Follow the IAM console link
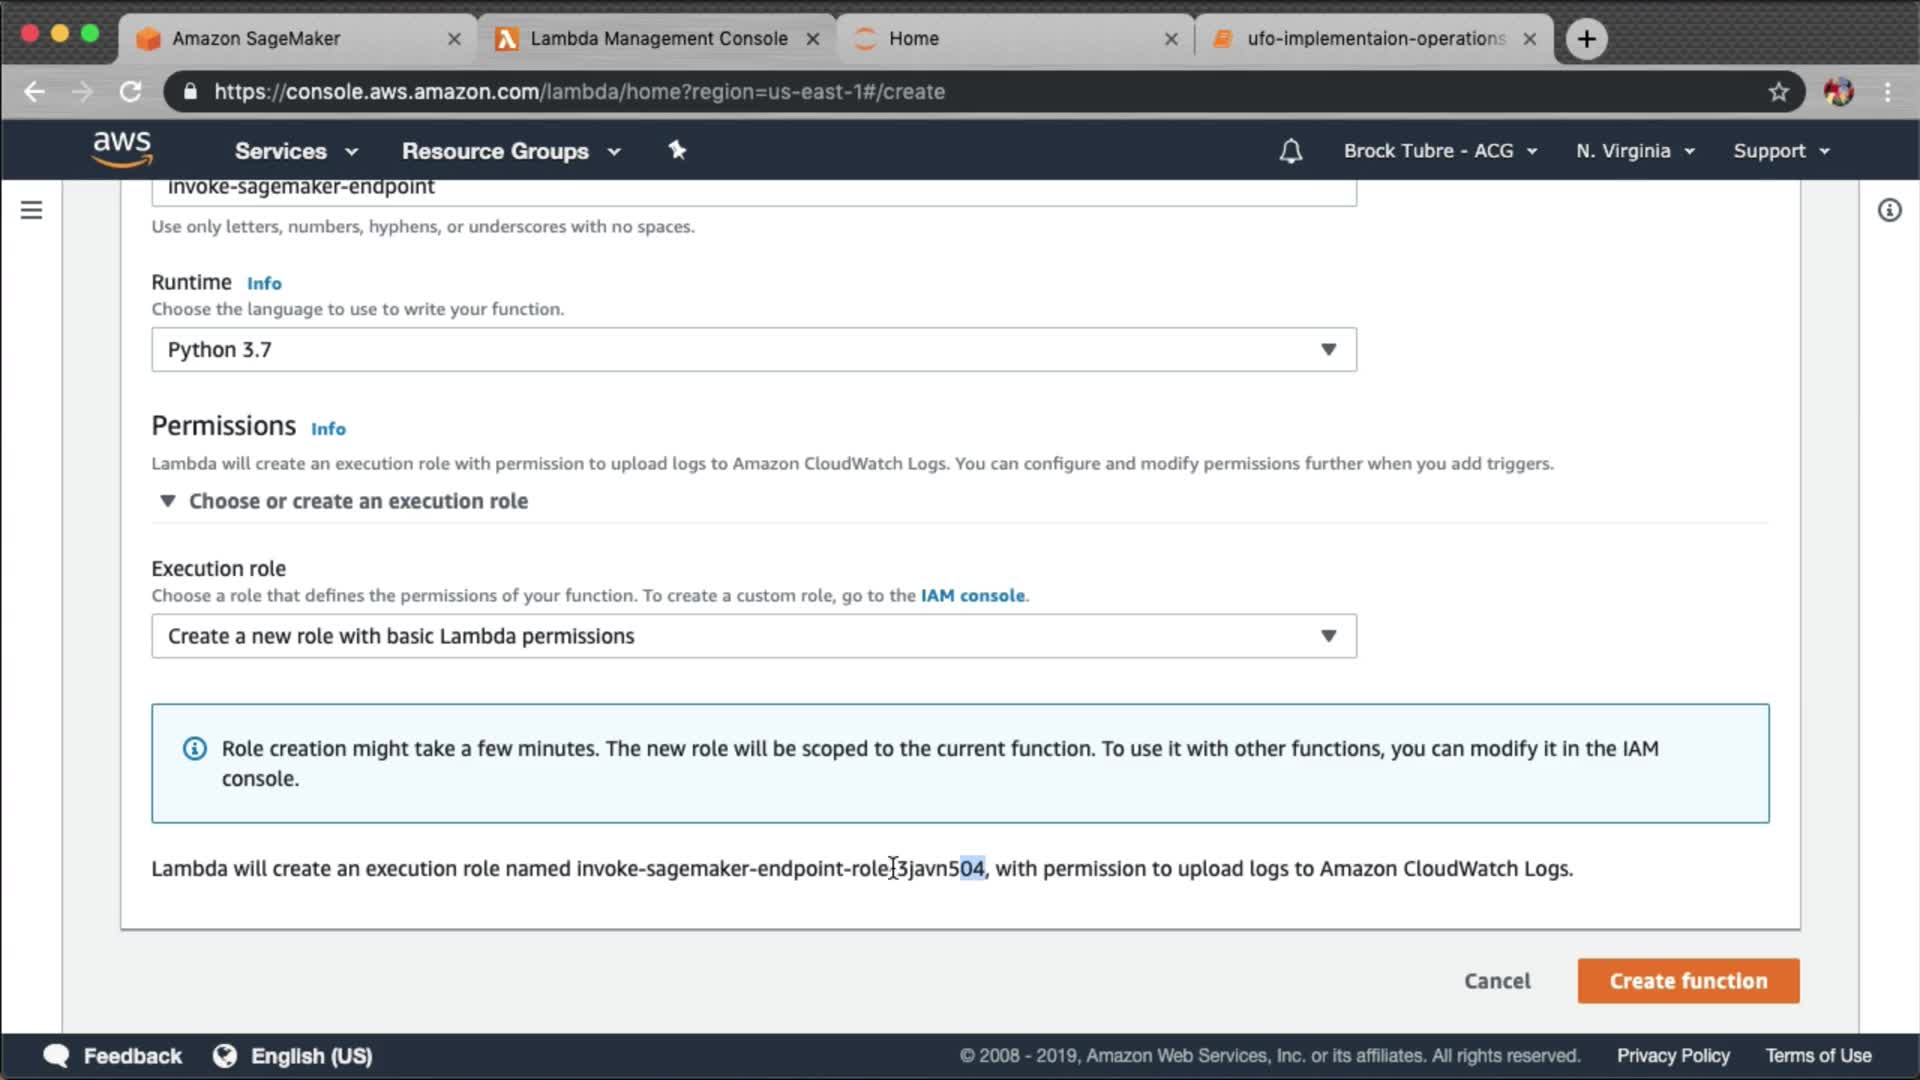 [x=972, y=596]
